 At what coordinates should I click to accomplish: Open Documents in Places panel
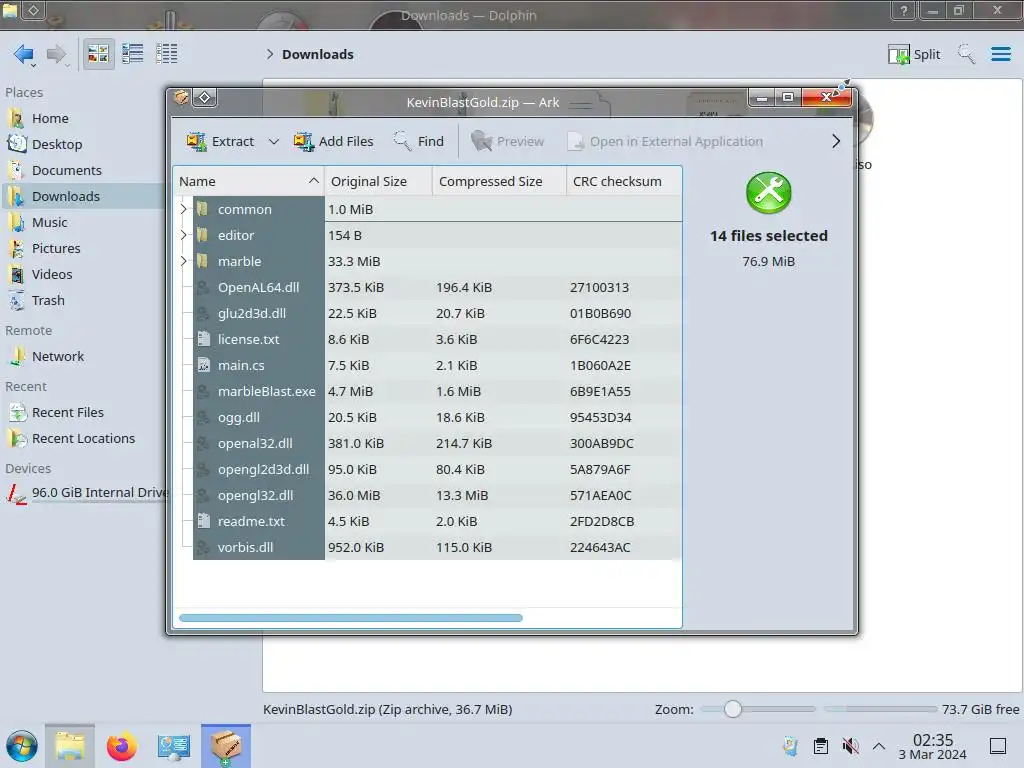click(84, 170)
